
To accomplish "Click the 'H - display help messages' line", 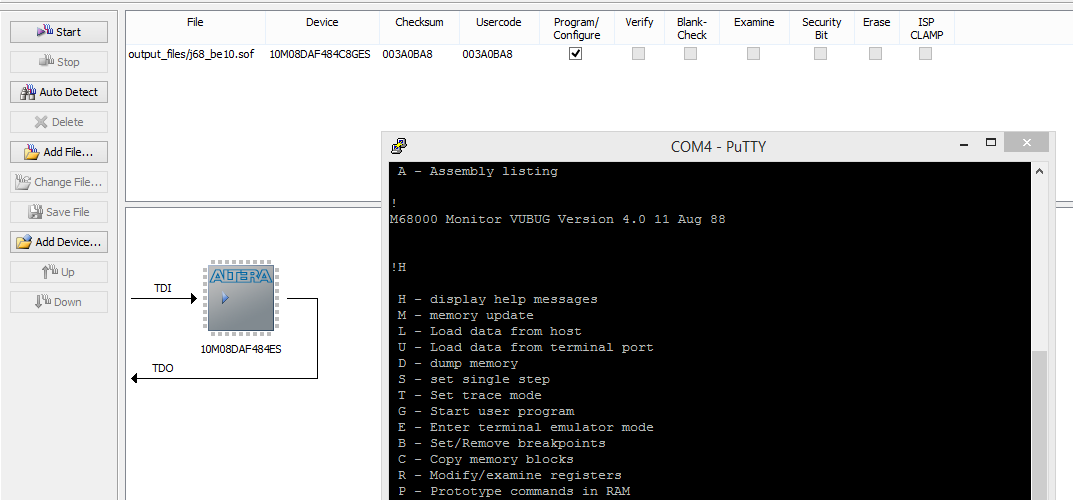I will (x=497, y=300).
